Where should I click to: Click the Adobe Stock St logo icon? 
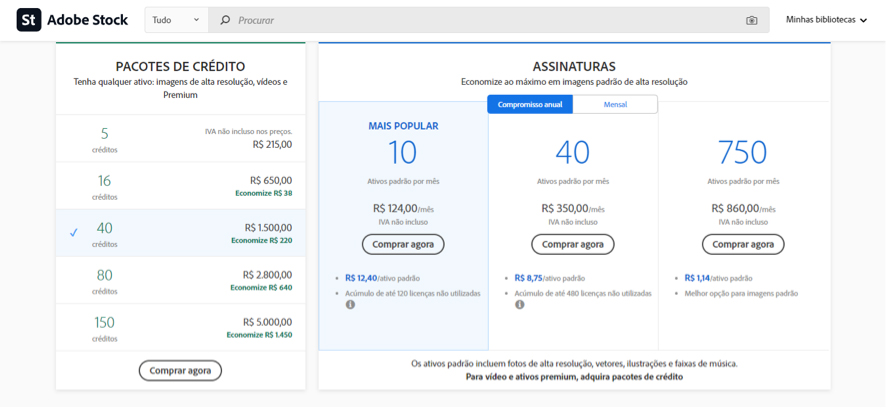point(29,20)
